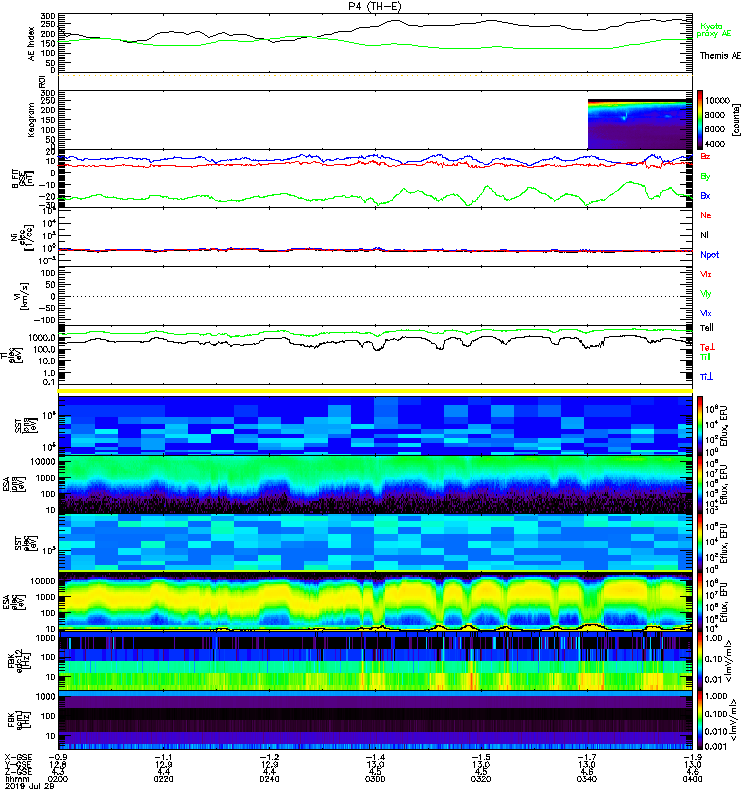
Task: Click the FBK edc12 spectrogram panel
Action: tap(375, 661)
